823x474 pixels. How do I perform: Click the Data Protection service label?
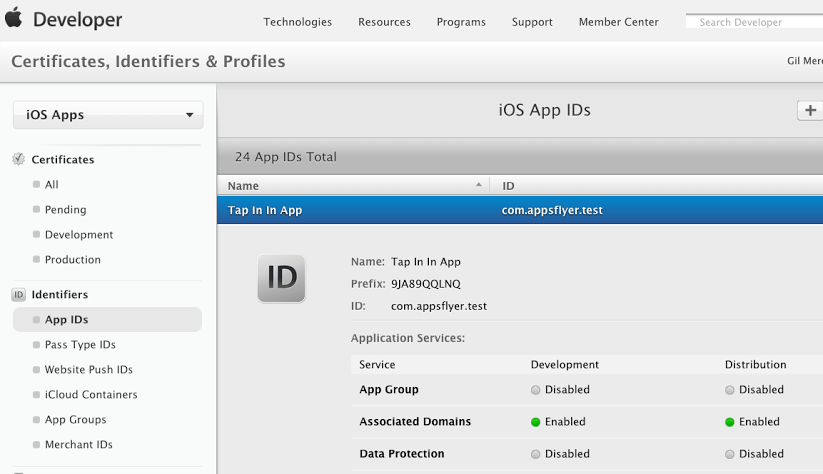402,454
